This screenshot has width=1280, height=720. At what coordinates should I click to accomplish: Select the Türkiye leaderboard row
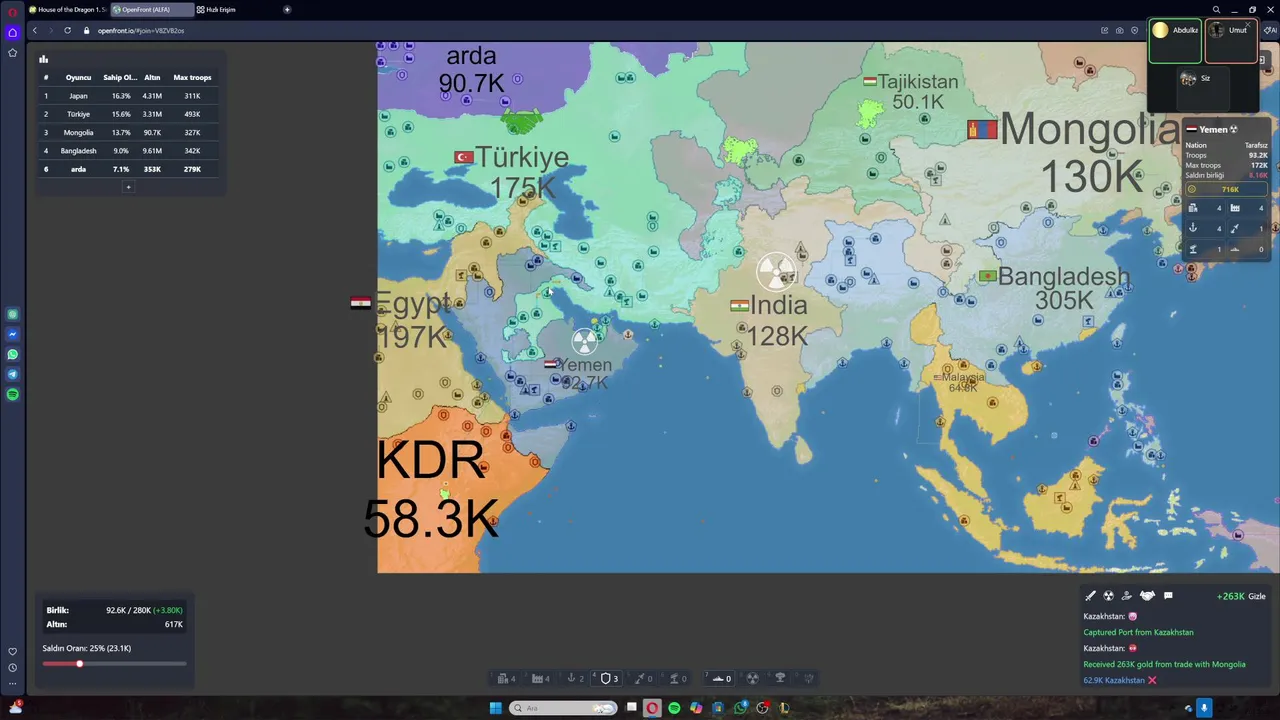[128, 114]
